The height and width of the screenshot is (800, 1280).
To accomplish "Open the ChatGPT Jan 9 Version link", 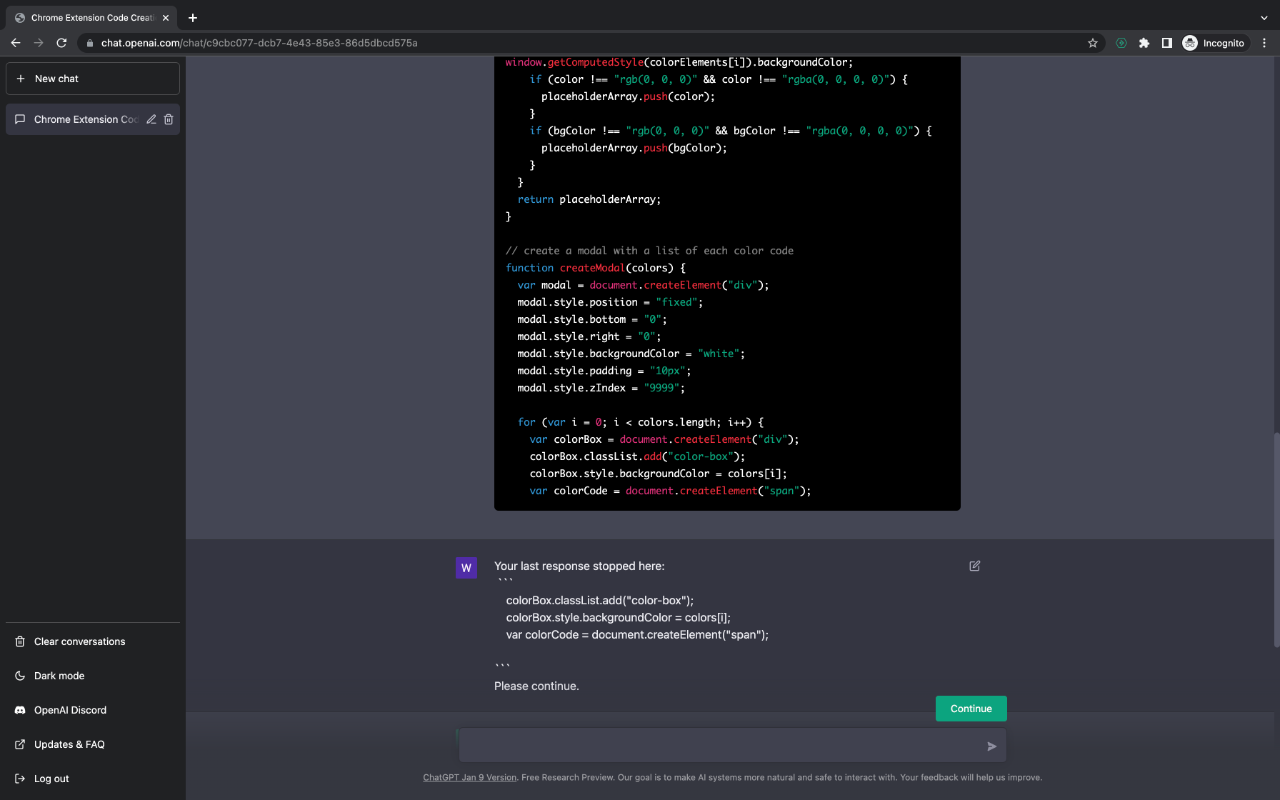I will pos(469,776).
